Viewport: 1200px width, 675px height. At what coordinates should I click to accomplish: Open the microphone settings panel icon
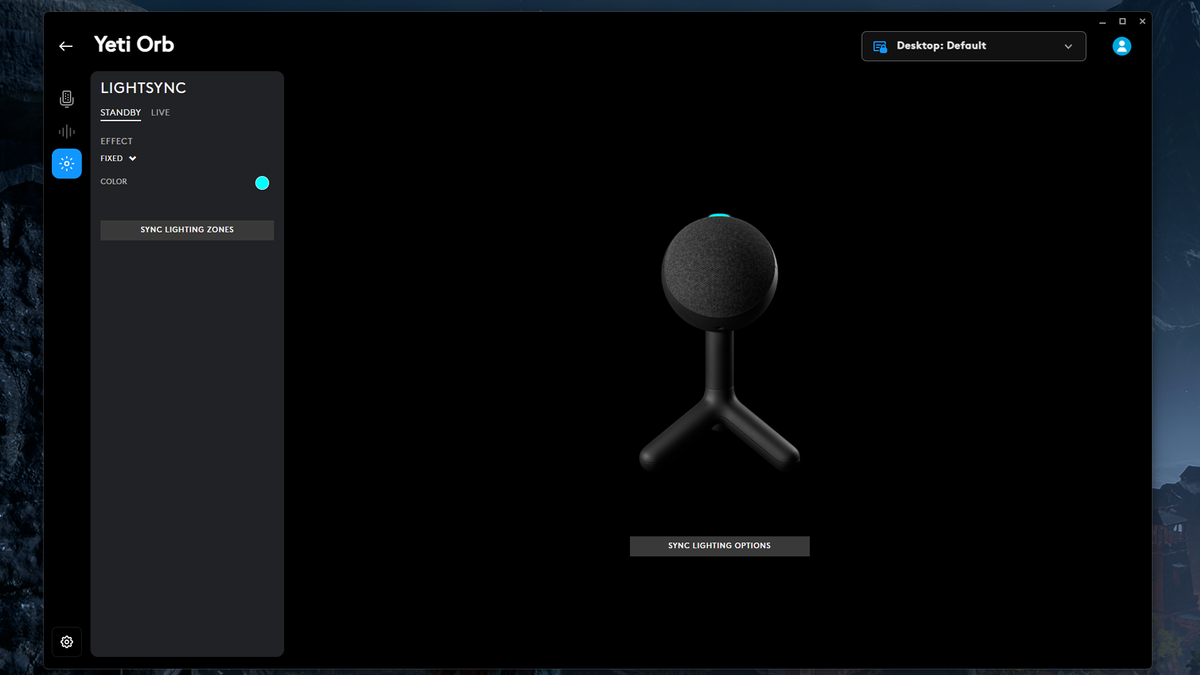pos(66,98)
